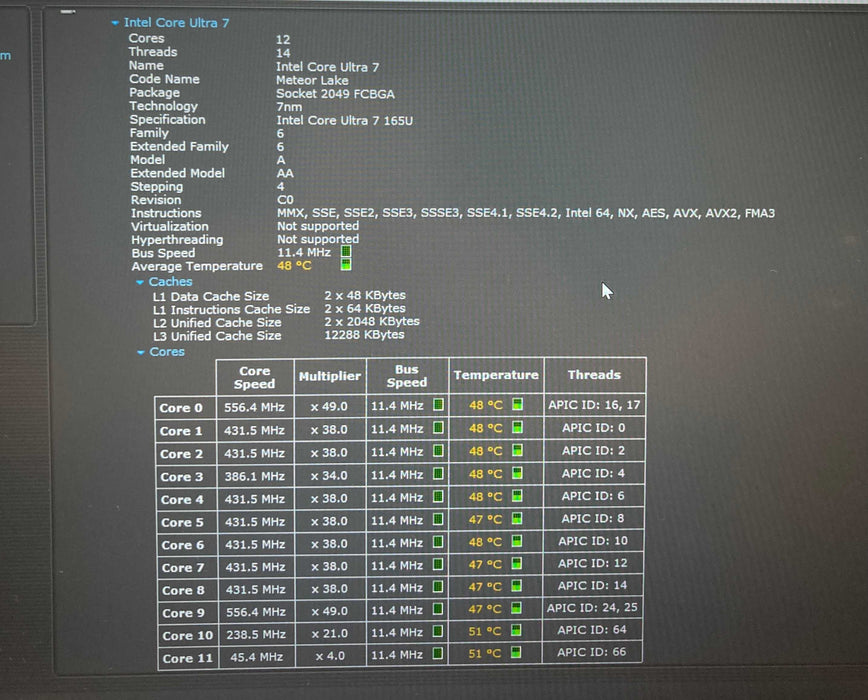Click Core 10 temperature graph icon
The height and width of the screenshot is (700, 868).
(x=516, y=630)
